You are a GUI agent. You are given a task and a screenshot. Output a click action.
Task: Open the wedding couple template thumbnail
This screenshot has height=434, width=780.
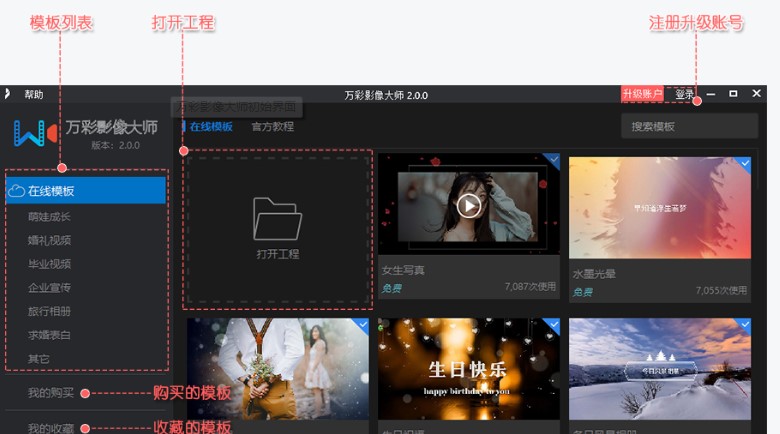tap(278, 369)
